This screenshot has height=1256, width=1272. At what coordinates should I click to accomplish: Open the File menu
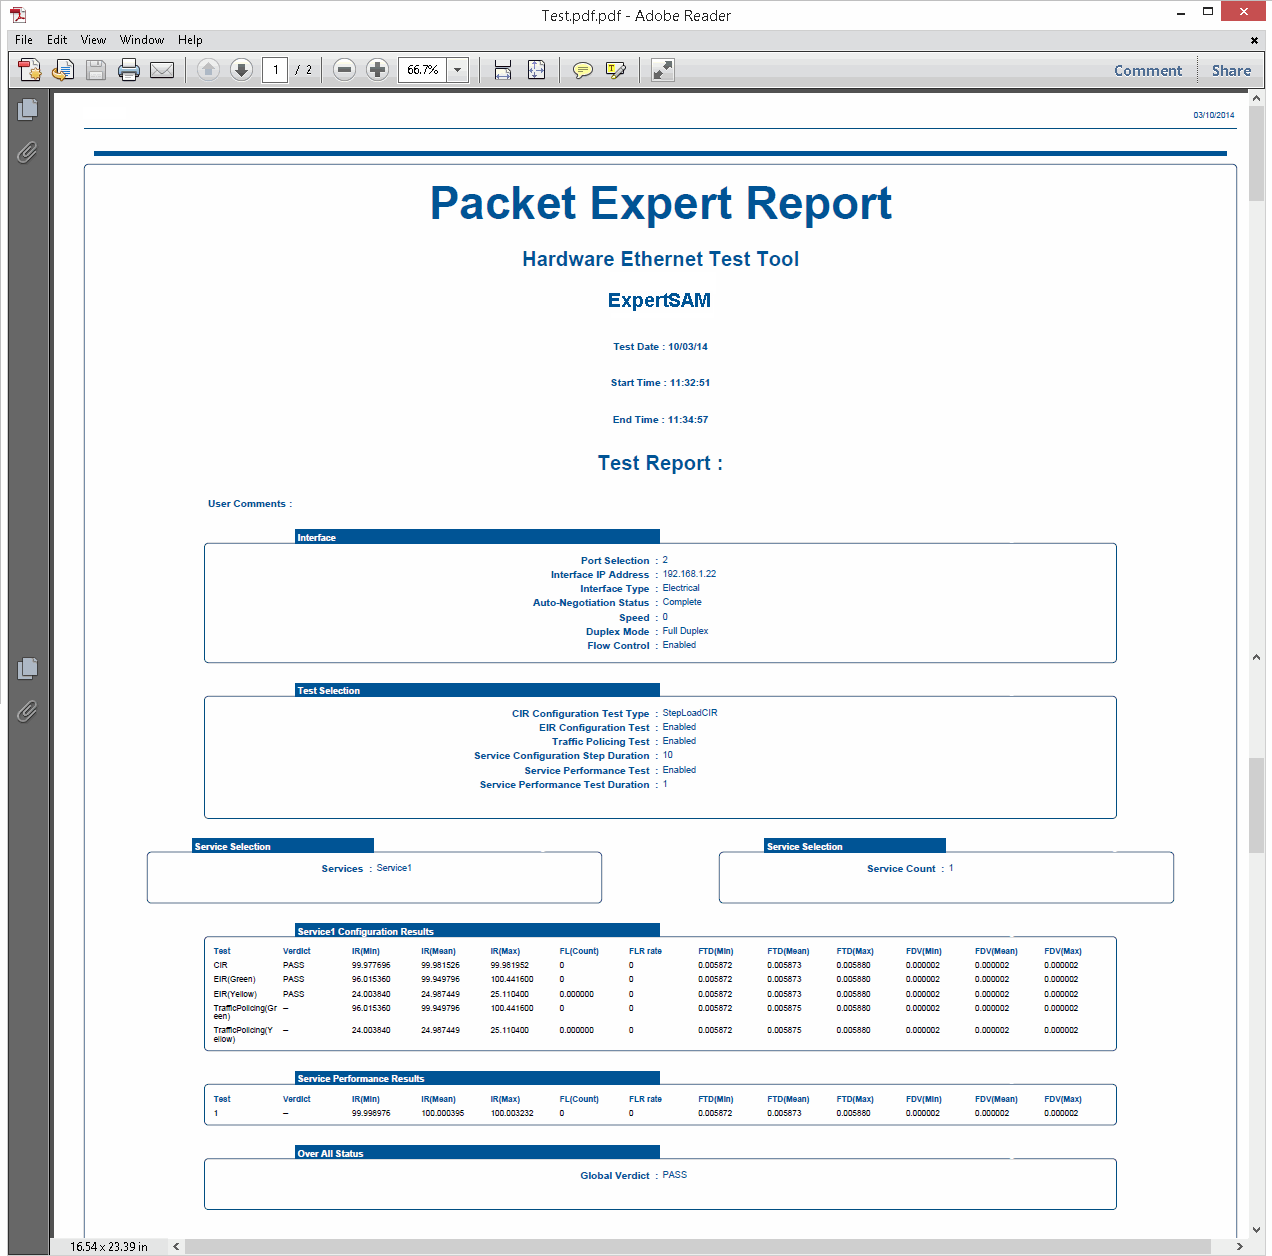pyautogui.click(x=24, y=40)
